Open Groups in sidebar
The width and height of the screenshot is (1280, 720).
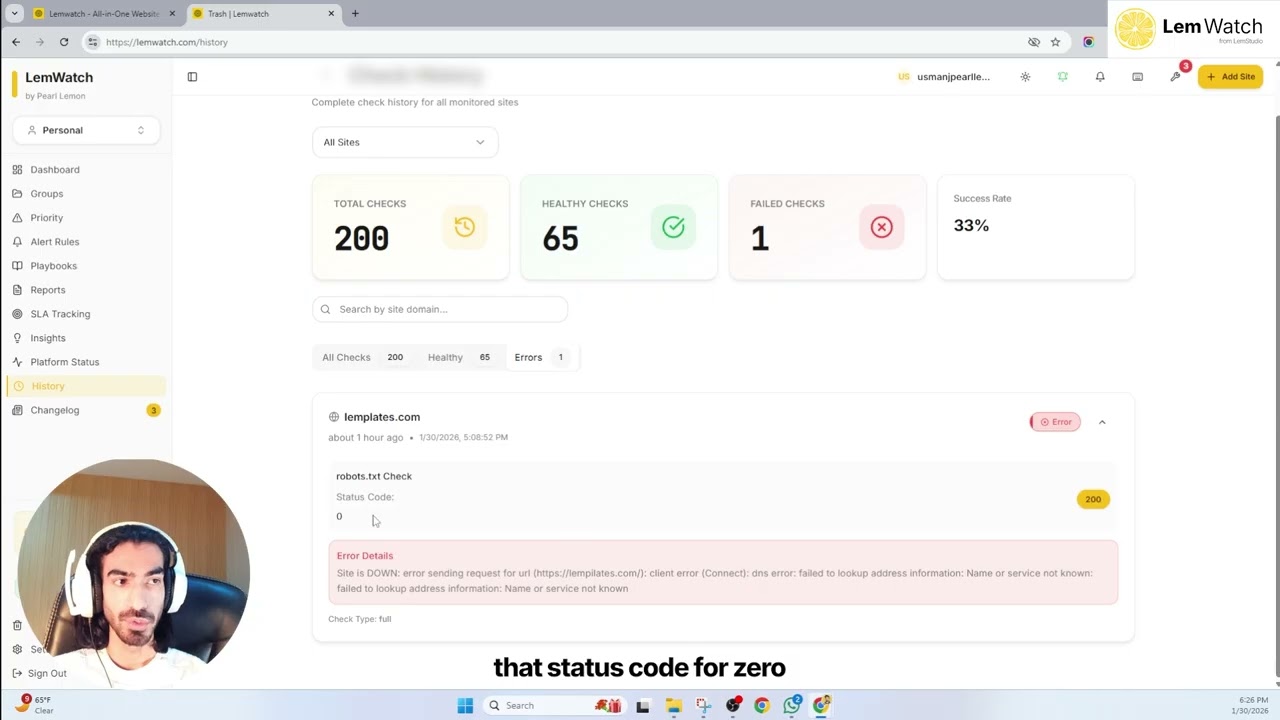[x=46, y=194]
